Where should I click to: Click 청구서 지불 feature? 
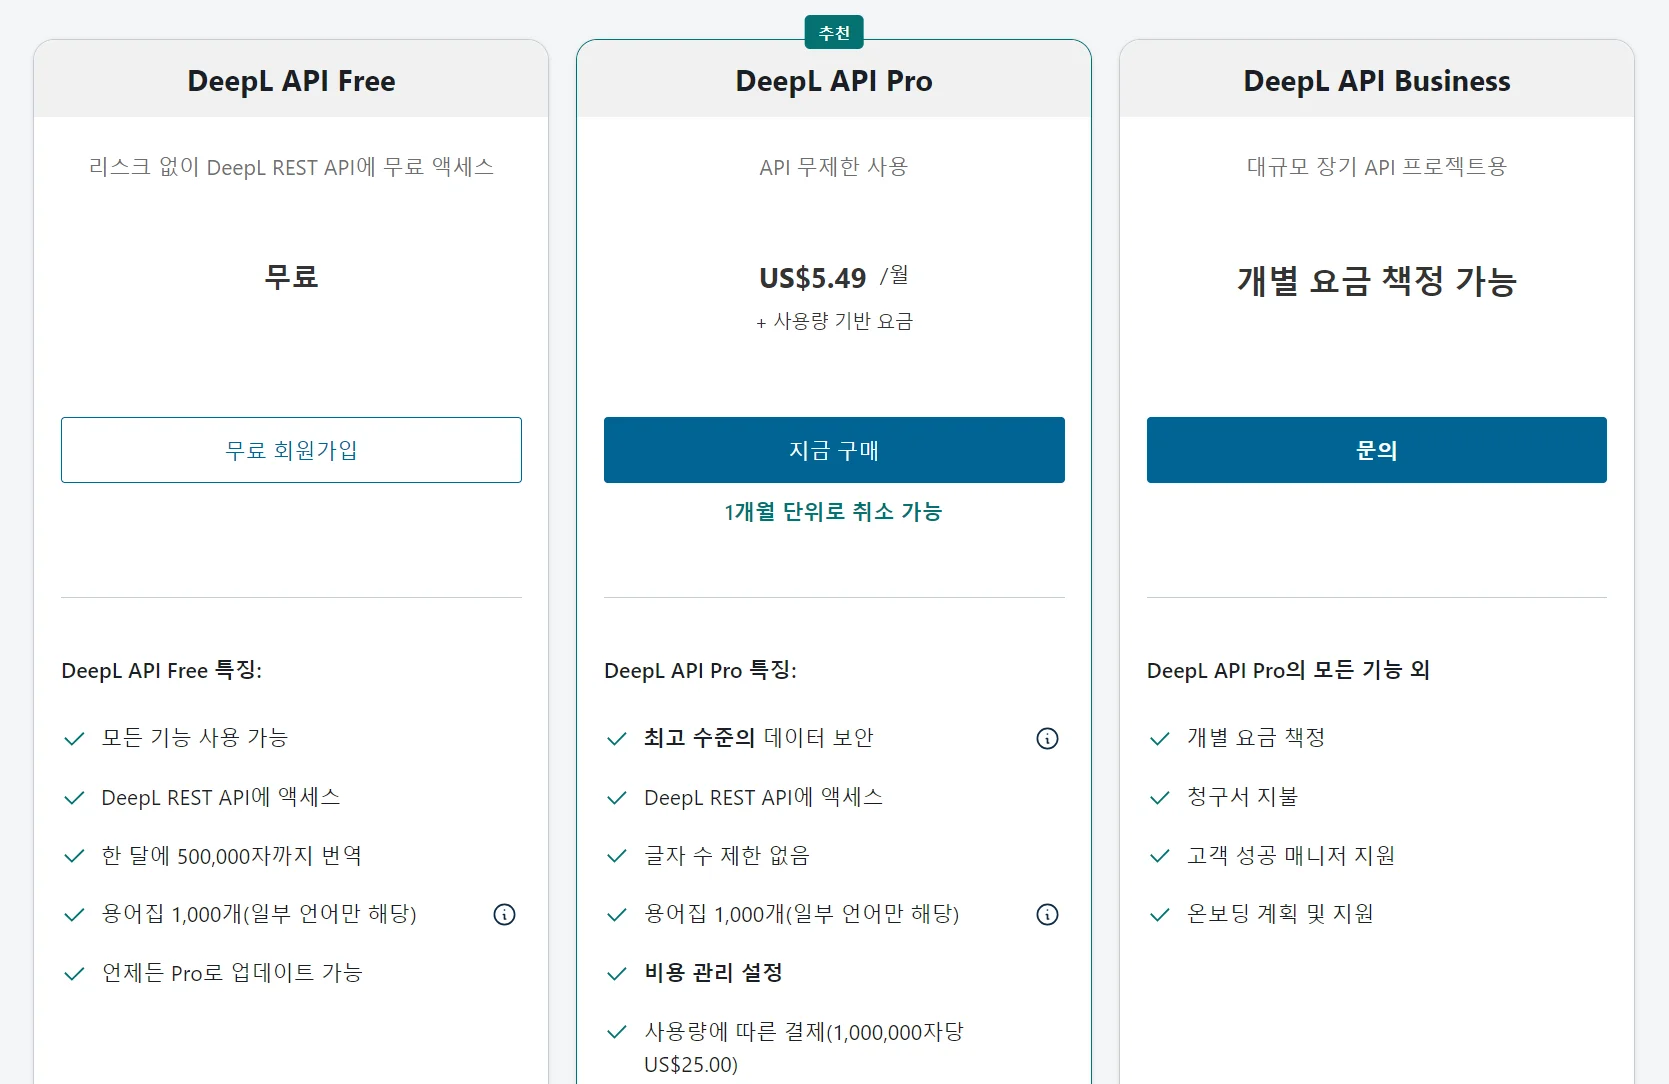1243,797
